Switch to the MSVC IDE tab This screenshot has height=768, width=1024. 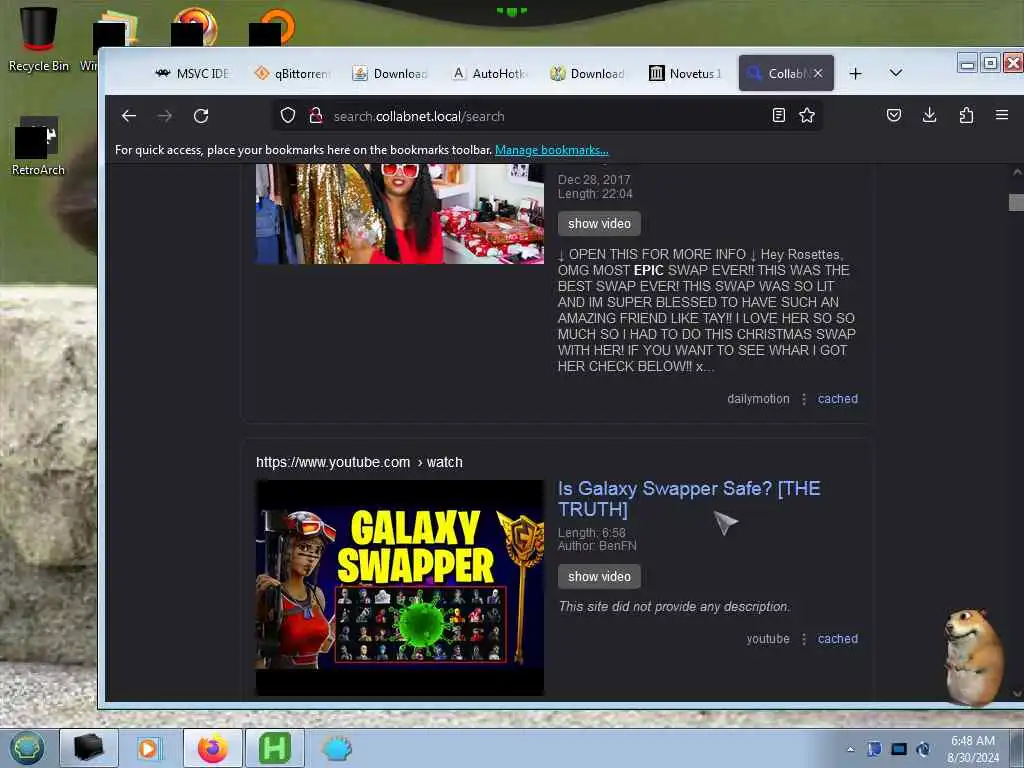click(192, 74)
